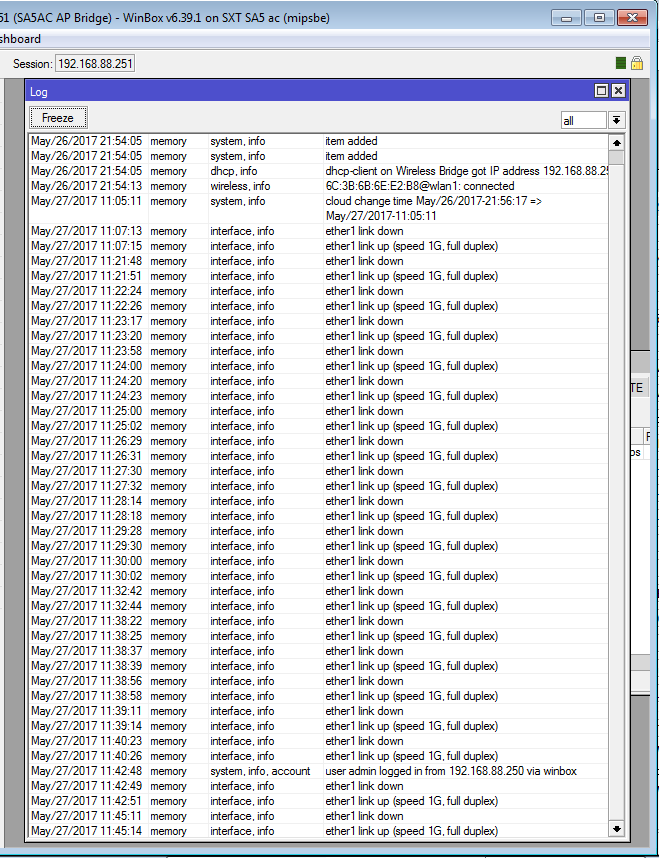Click the log scrollbar thumb
The image size is (659, 858).
[x=617, y=158]
